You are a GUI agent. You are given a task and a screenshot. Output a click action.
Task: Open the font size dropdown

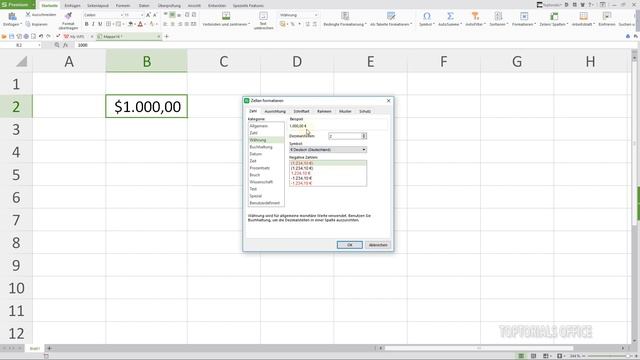point(142,15)
